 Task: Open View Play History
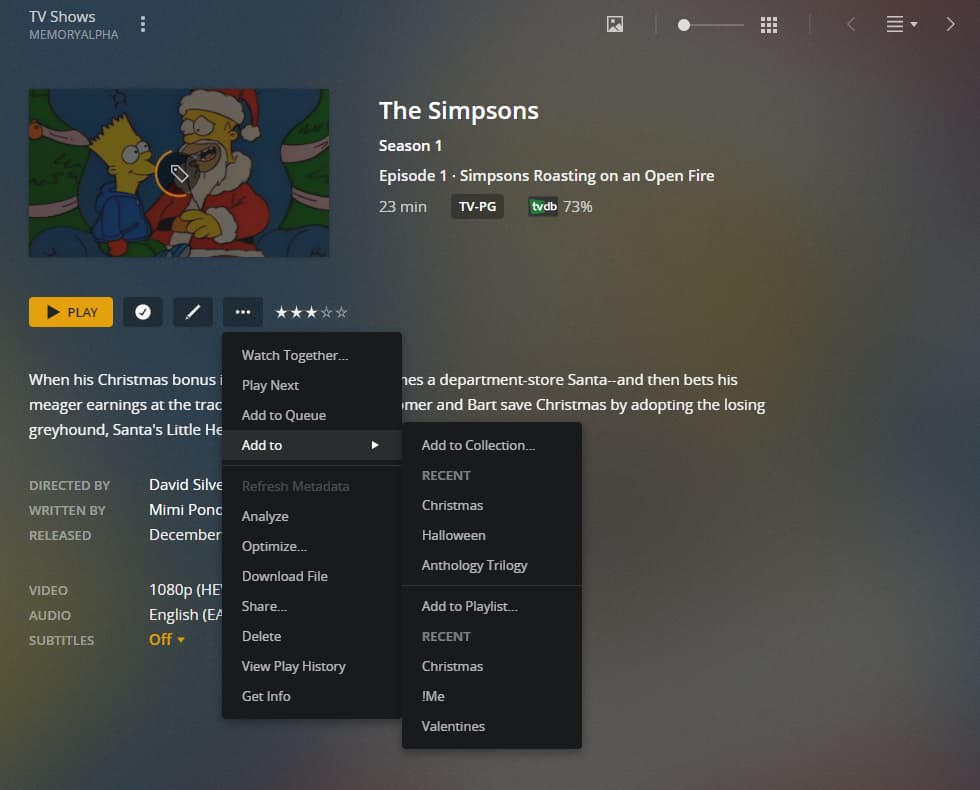click(x=312, y=666)
